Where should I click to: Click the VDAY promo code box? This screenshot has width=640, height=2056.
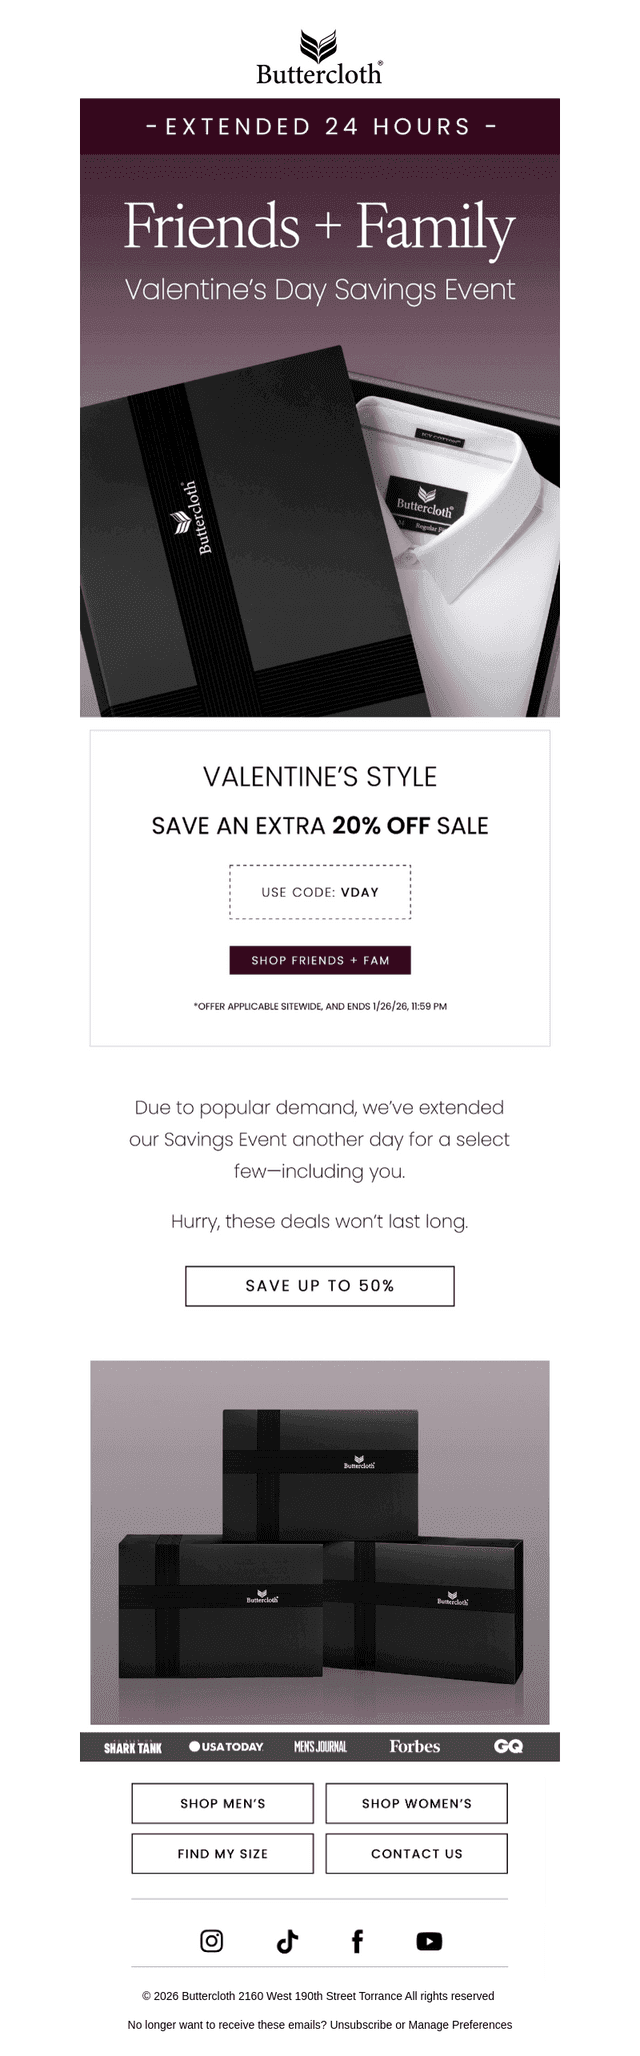320,891
